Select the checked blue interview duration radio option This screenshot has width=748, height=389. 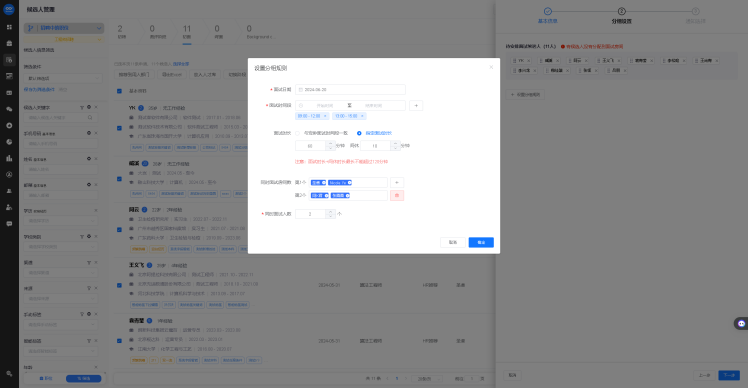tap(359, 133)
